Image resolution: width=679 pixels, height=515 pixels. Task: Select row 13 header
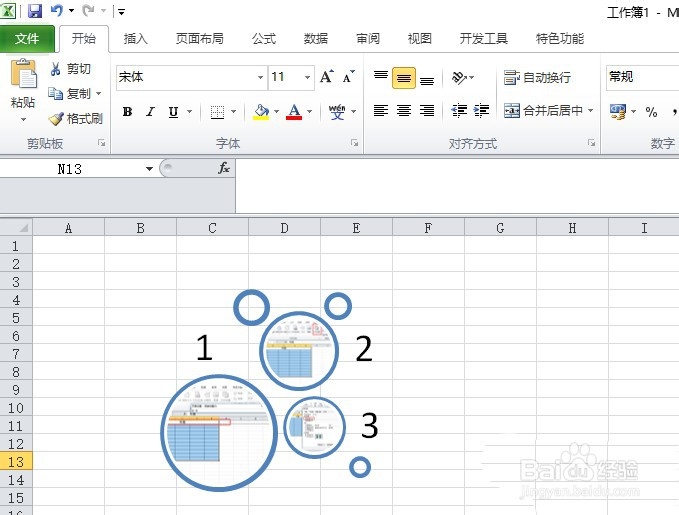16,462
